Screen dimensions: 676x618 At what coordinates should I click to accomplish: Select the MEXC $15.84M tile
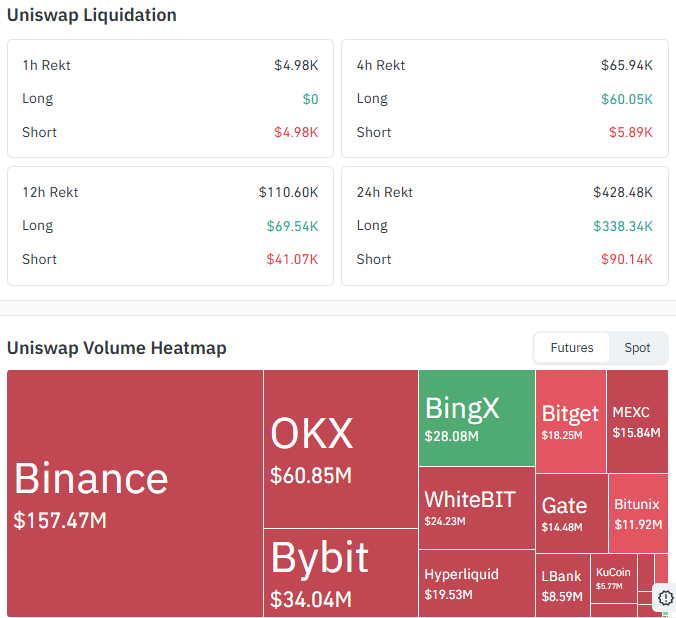pos(637,421)
